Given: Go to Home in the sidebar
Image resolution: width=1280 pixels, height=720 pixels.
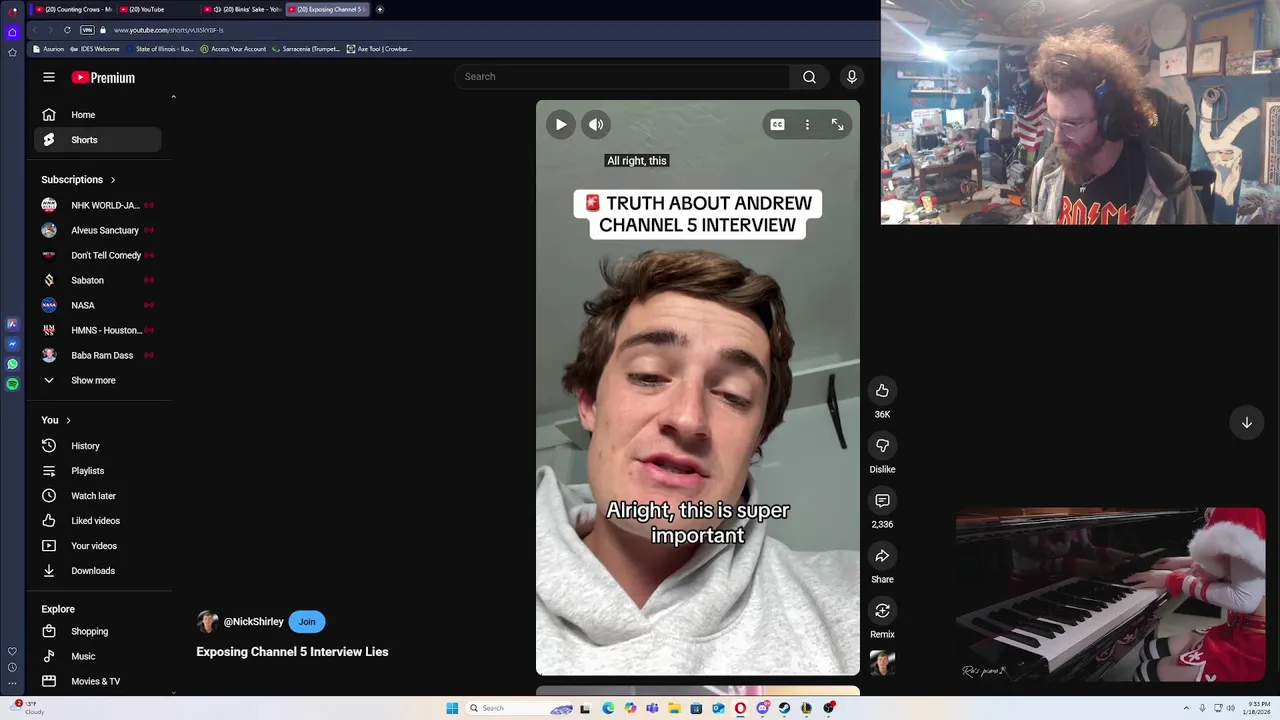Looking at the screenshot, I should click(97, 115).
